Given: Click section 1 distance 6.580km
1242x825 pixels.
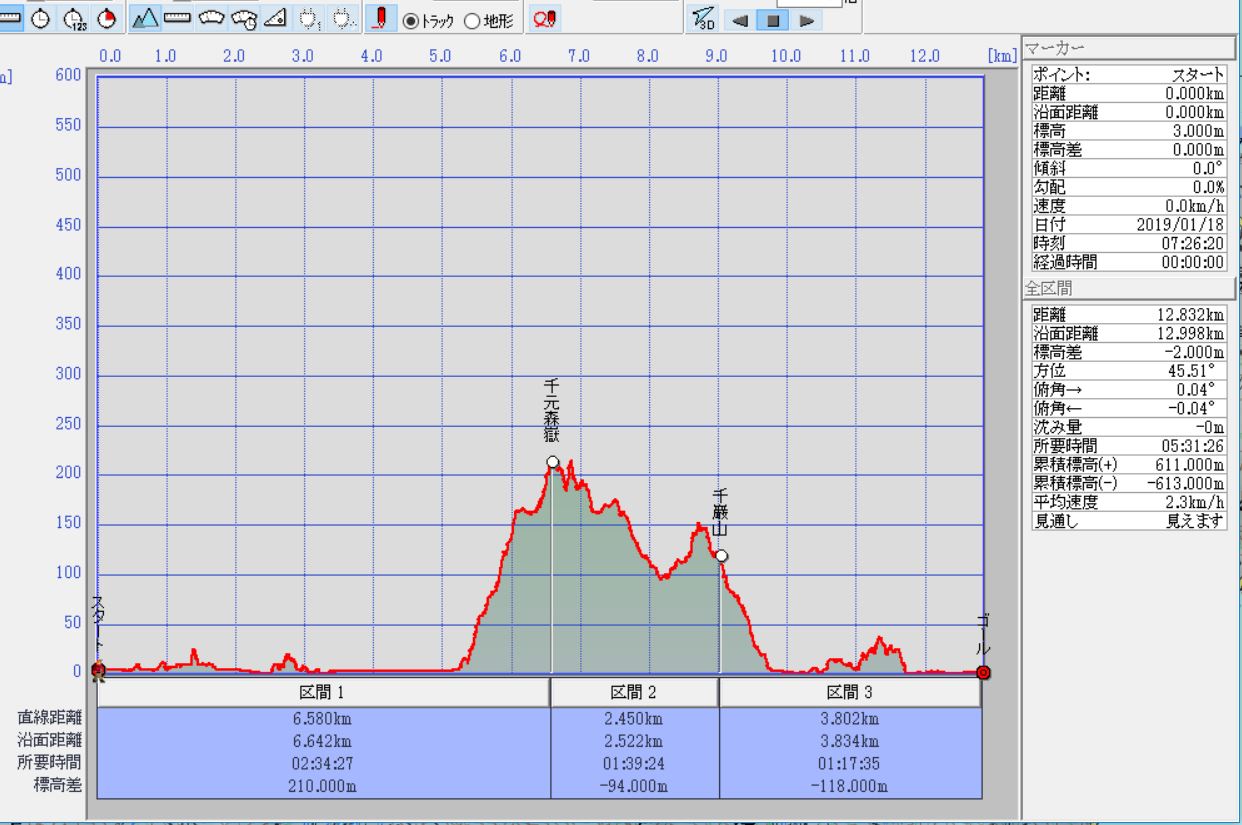Looking at the screenshot, I should [x=324, y=718].
